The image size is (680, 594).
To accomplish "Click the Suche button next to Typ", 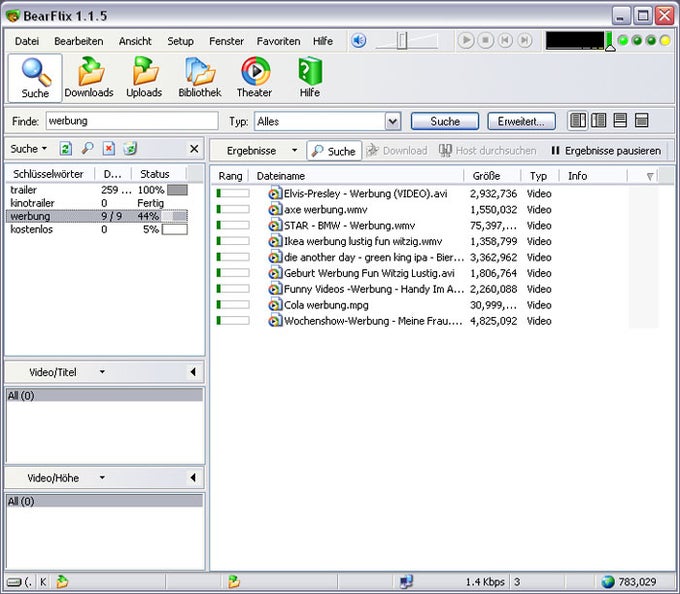I will pyautogui.click(x=445, y=121).
